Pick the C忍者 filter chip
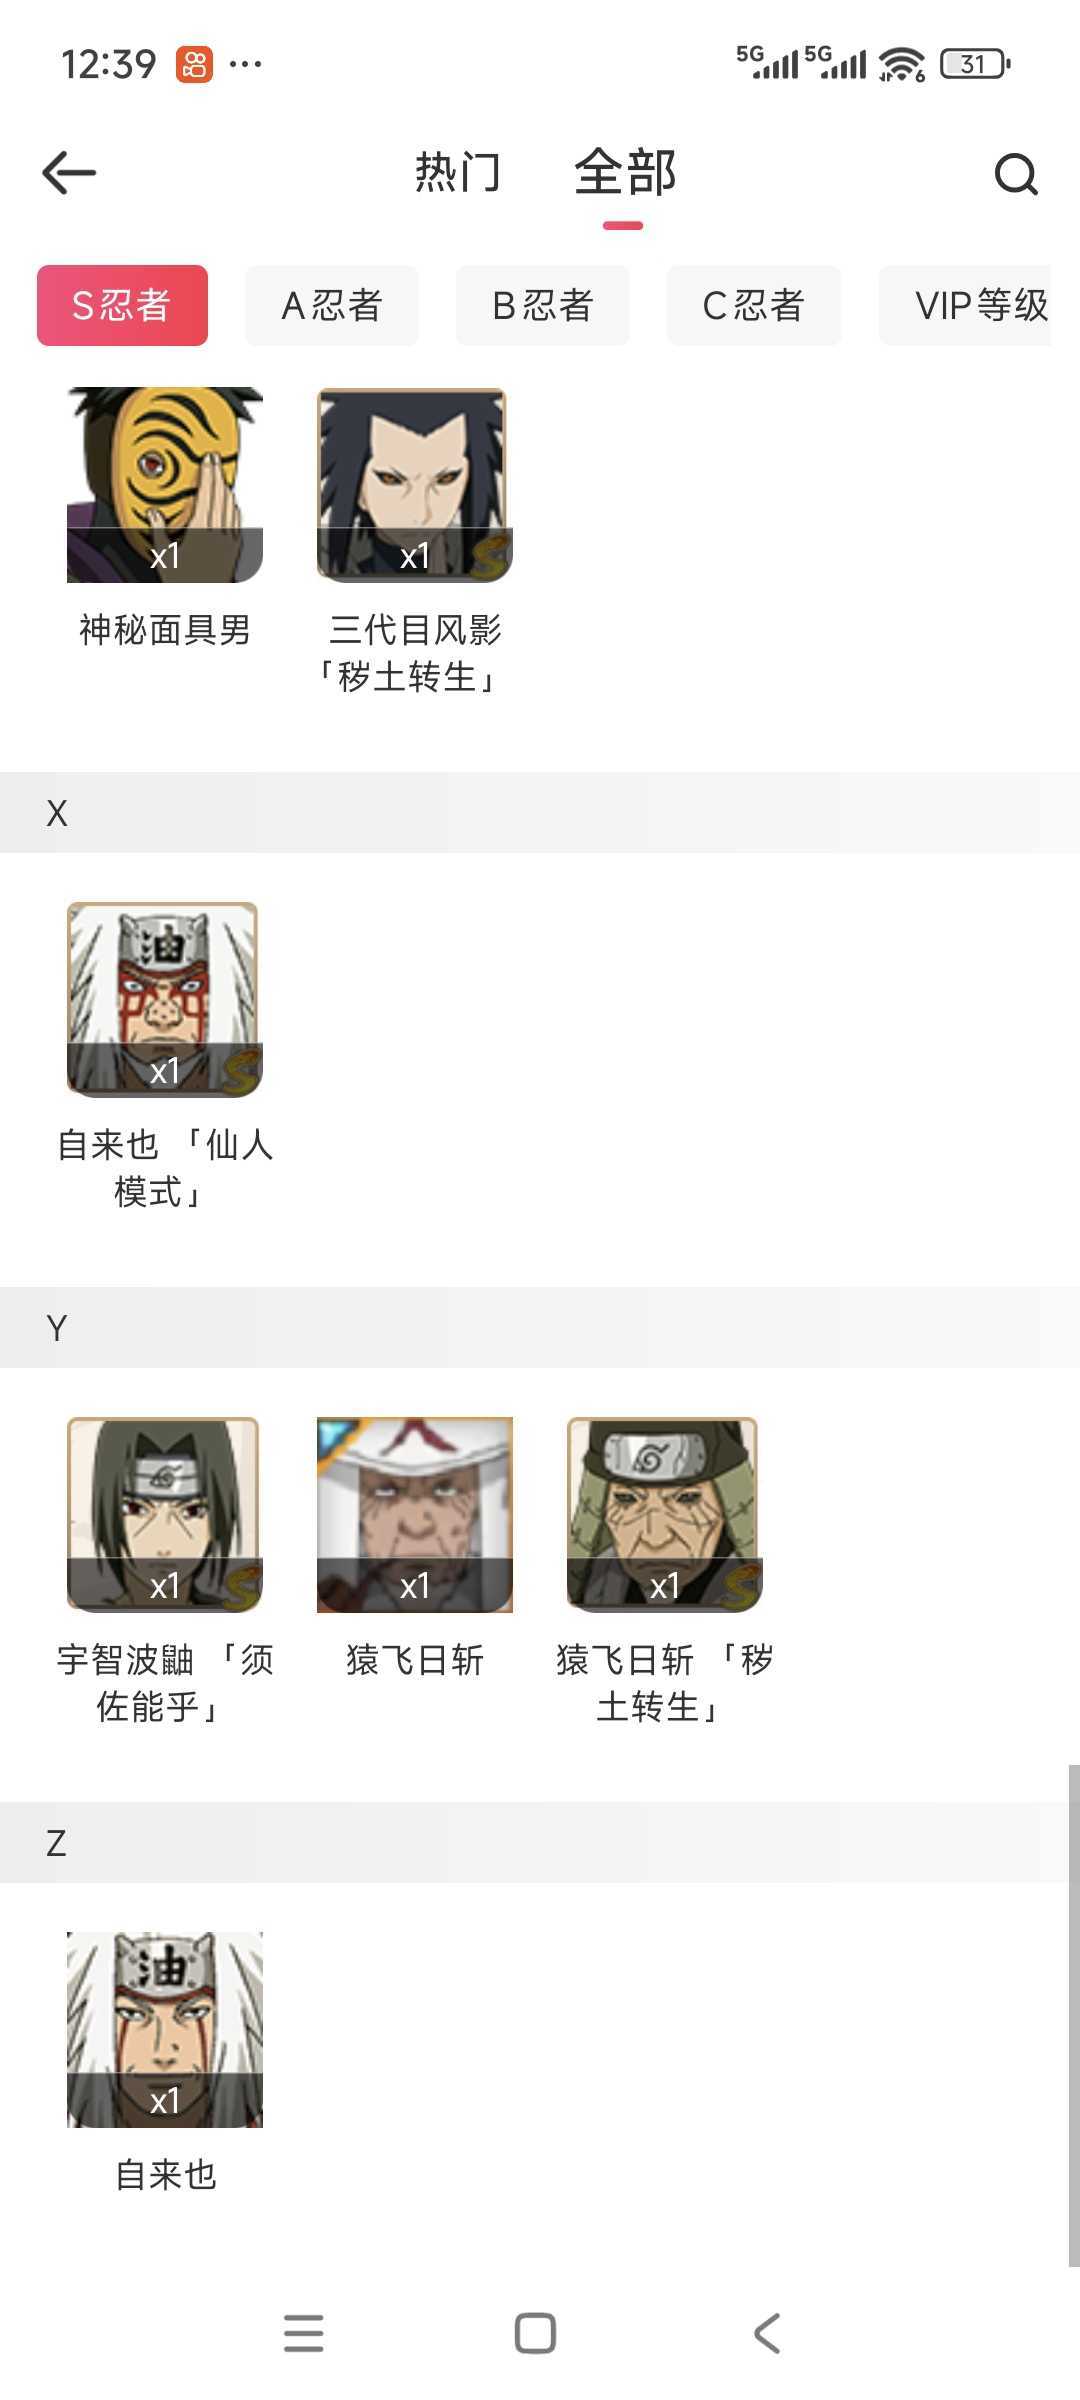 754,305
